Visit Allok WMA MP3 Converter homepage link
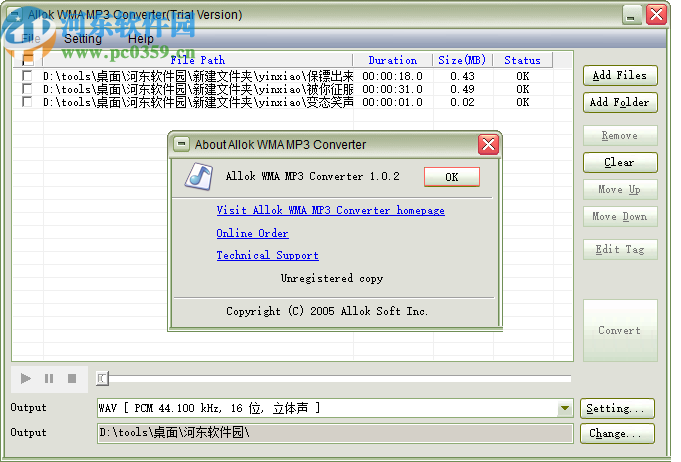The height and width of the screenshot is (462, 681). [331, 210]
